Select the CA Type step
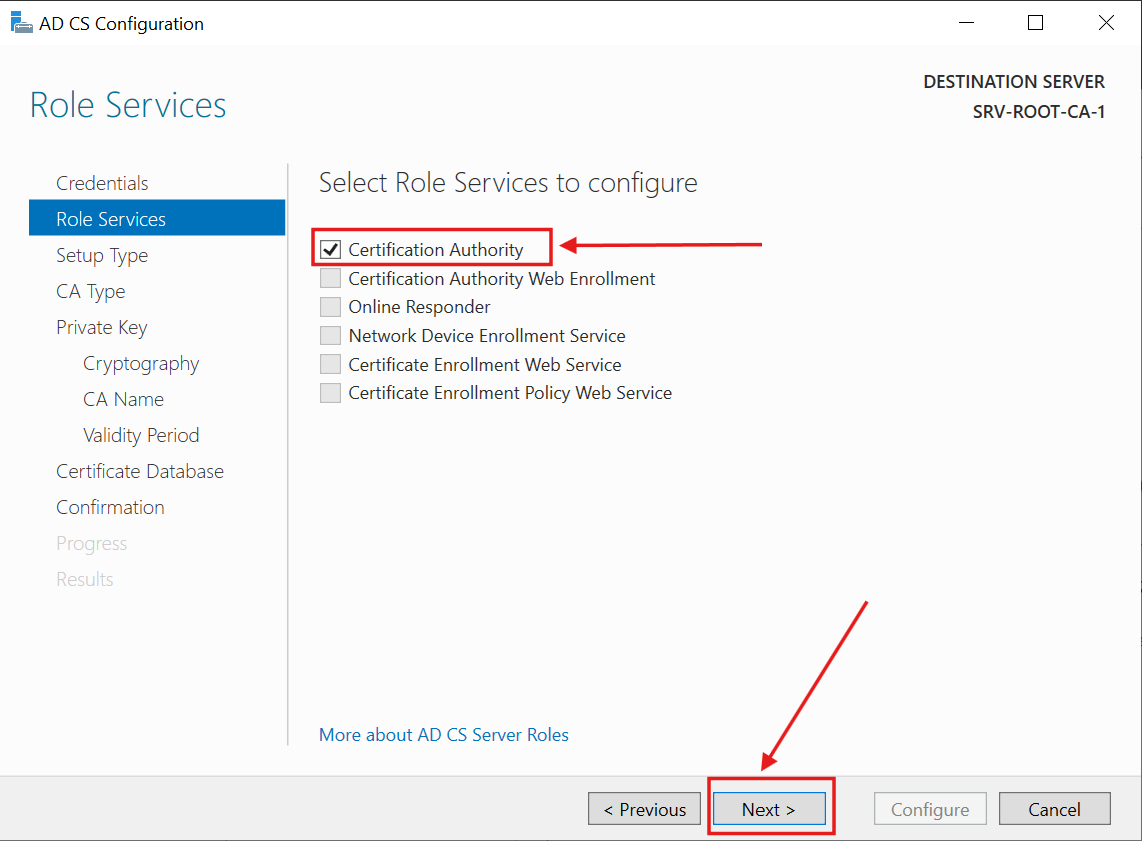Image resolution: width=1142 pixels, height=841 pixels. pyautogui.click(x=90, y=291)
